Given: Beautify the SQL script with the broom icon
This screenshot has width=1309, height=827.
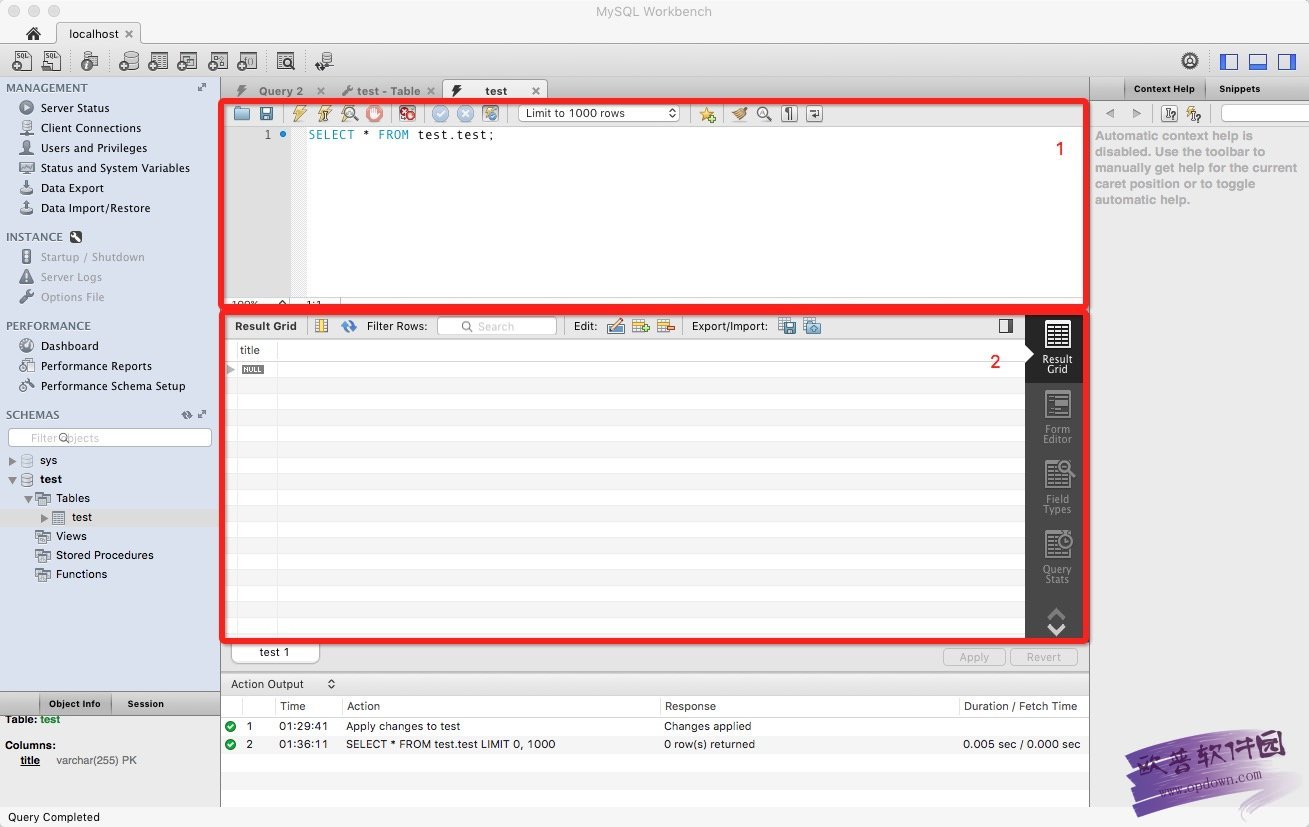Looking at the screenshot, I should [x=739, y=113].
